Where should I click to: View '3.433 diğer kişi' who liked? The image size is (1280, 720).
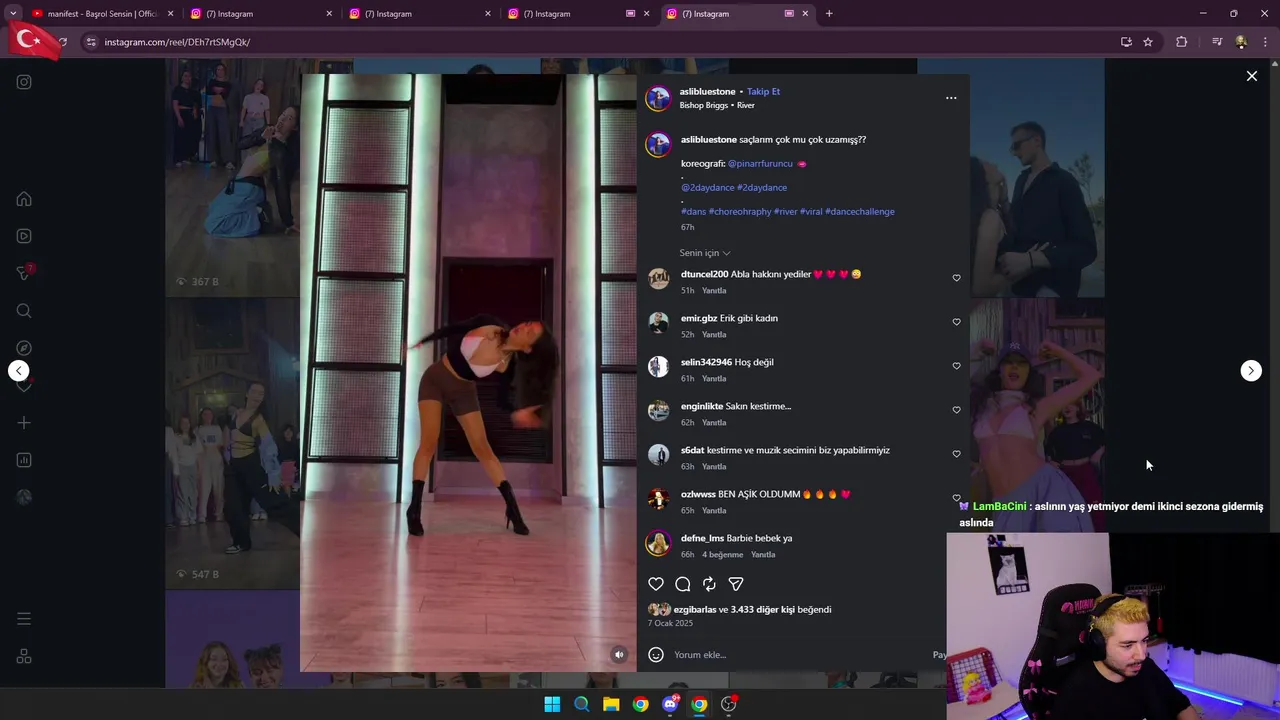[x=762, y=610]
